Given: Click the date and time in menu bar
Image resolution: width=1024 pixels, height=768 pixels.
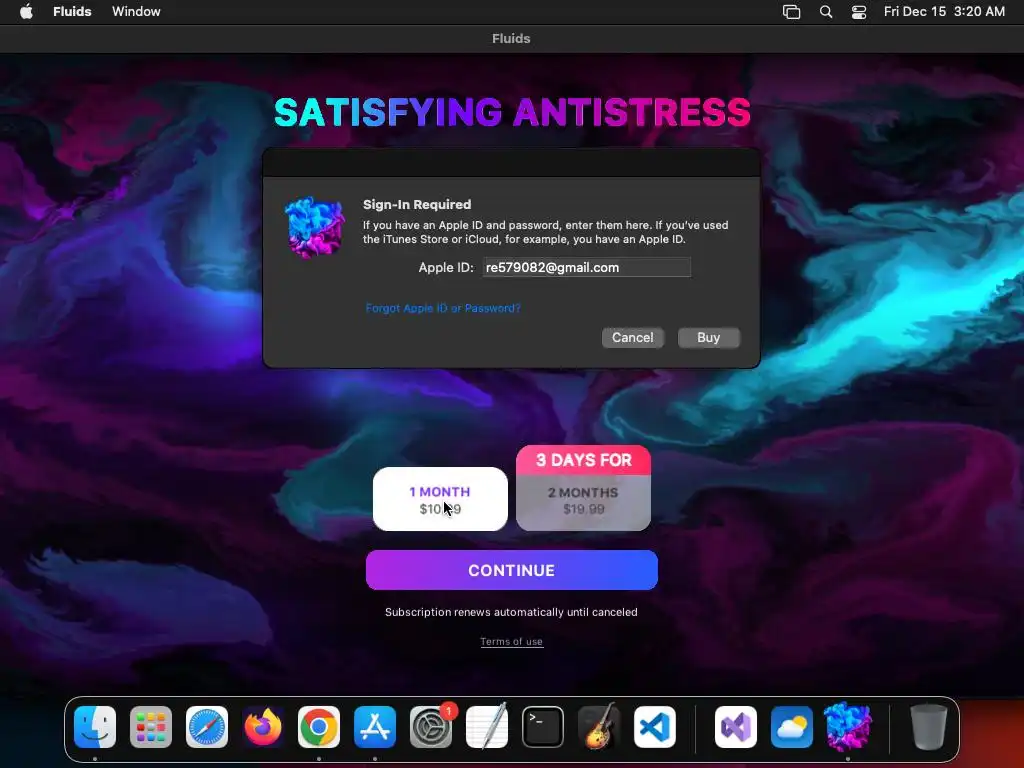Looking at the screenshot, I should 944,11.
